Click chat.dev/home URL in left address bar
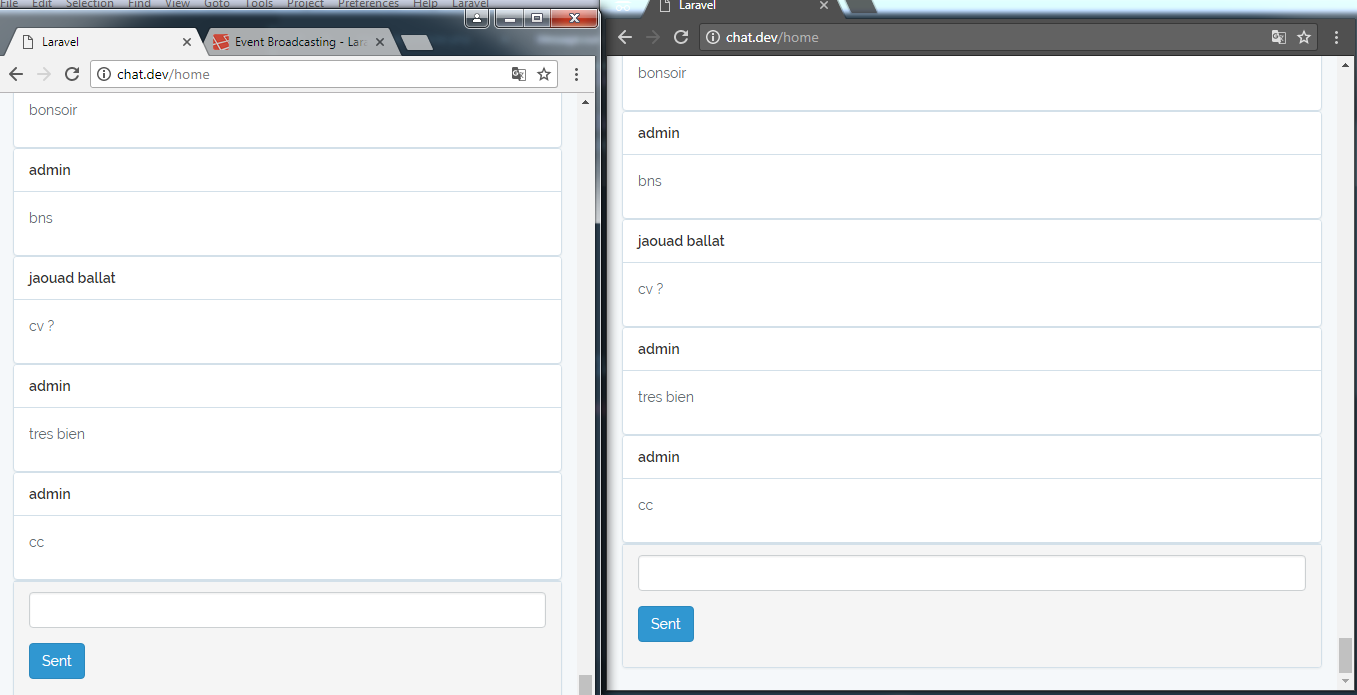1357x695 pixels. [163, 74]
